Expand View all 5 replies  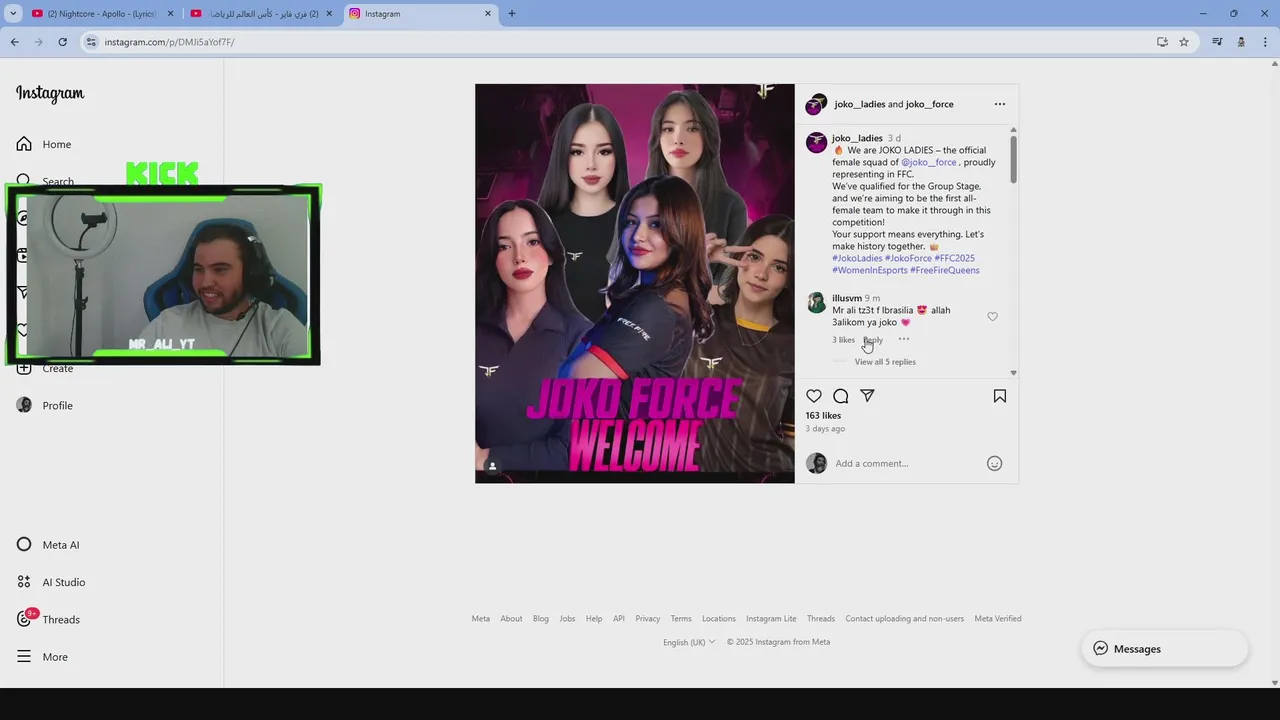[885, 362]
